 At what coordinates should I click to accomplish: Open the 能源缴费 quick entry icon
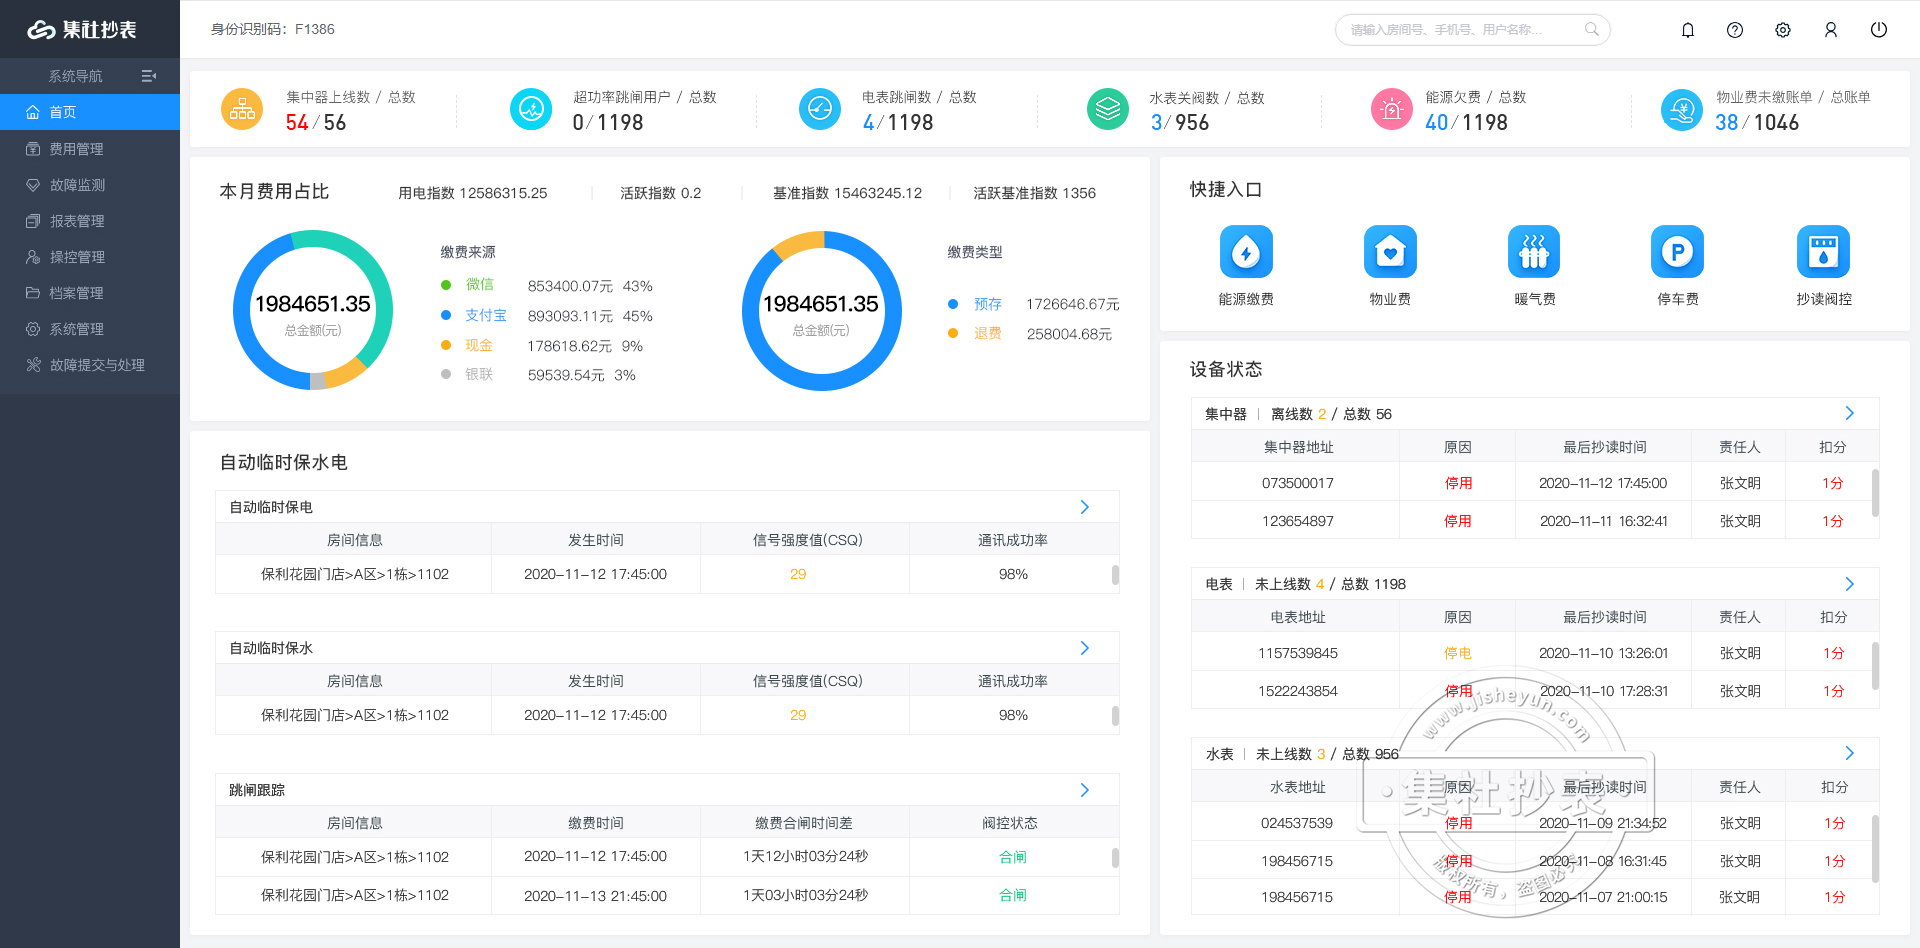coord(1246,252)
